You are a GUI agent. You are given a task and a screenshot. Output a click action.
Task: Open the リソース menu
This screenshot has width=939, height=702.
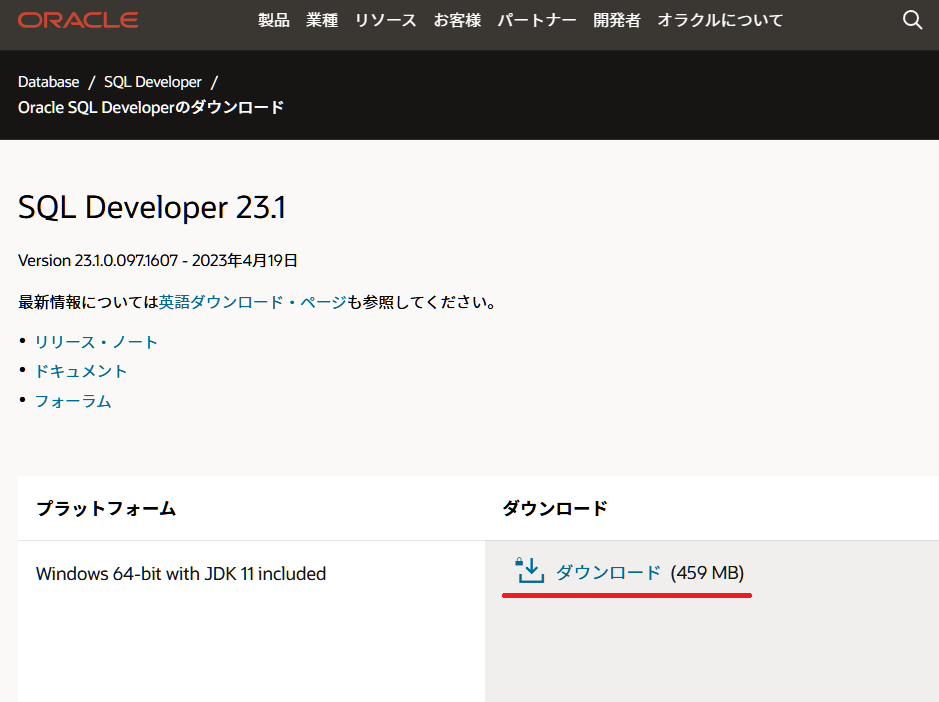[386, 20]
